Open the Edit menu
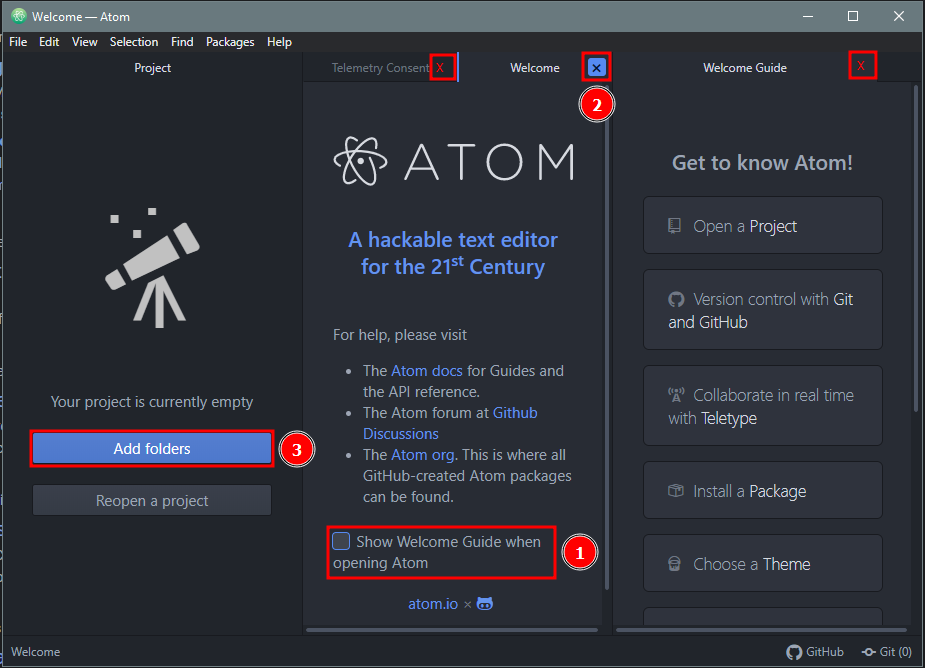925x668 pixels. pyautogui.click(x=49, y=42)
